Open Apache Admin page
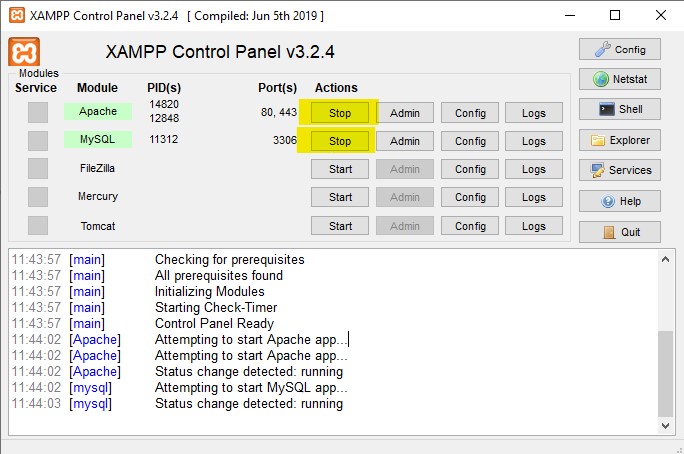Viewport: 684px width, 454px height. tap(405, 113)
